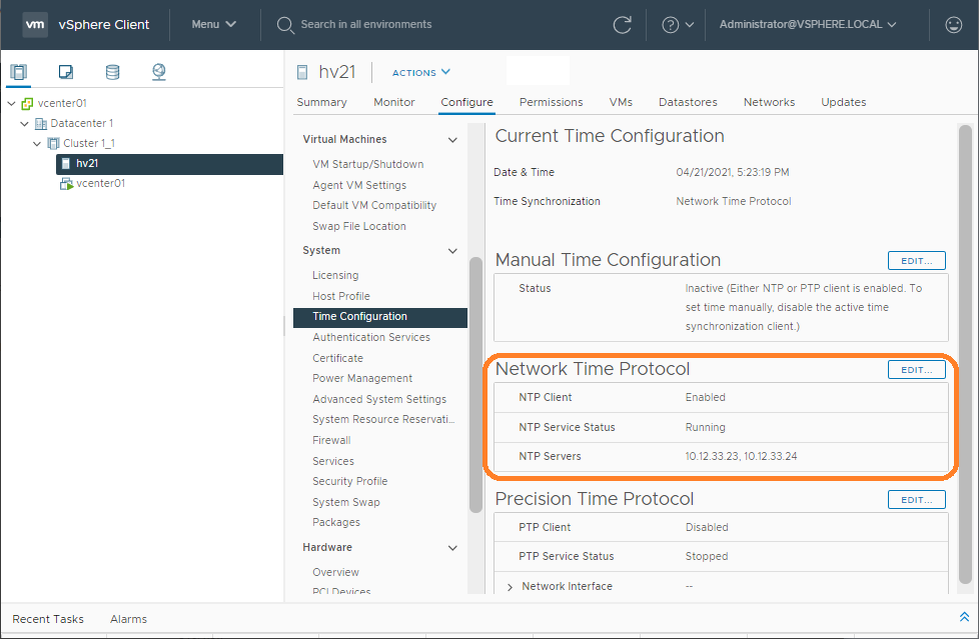
Task: Open the Networking inventory view icon
Action: pos(159,72)
